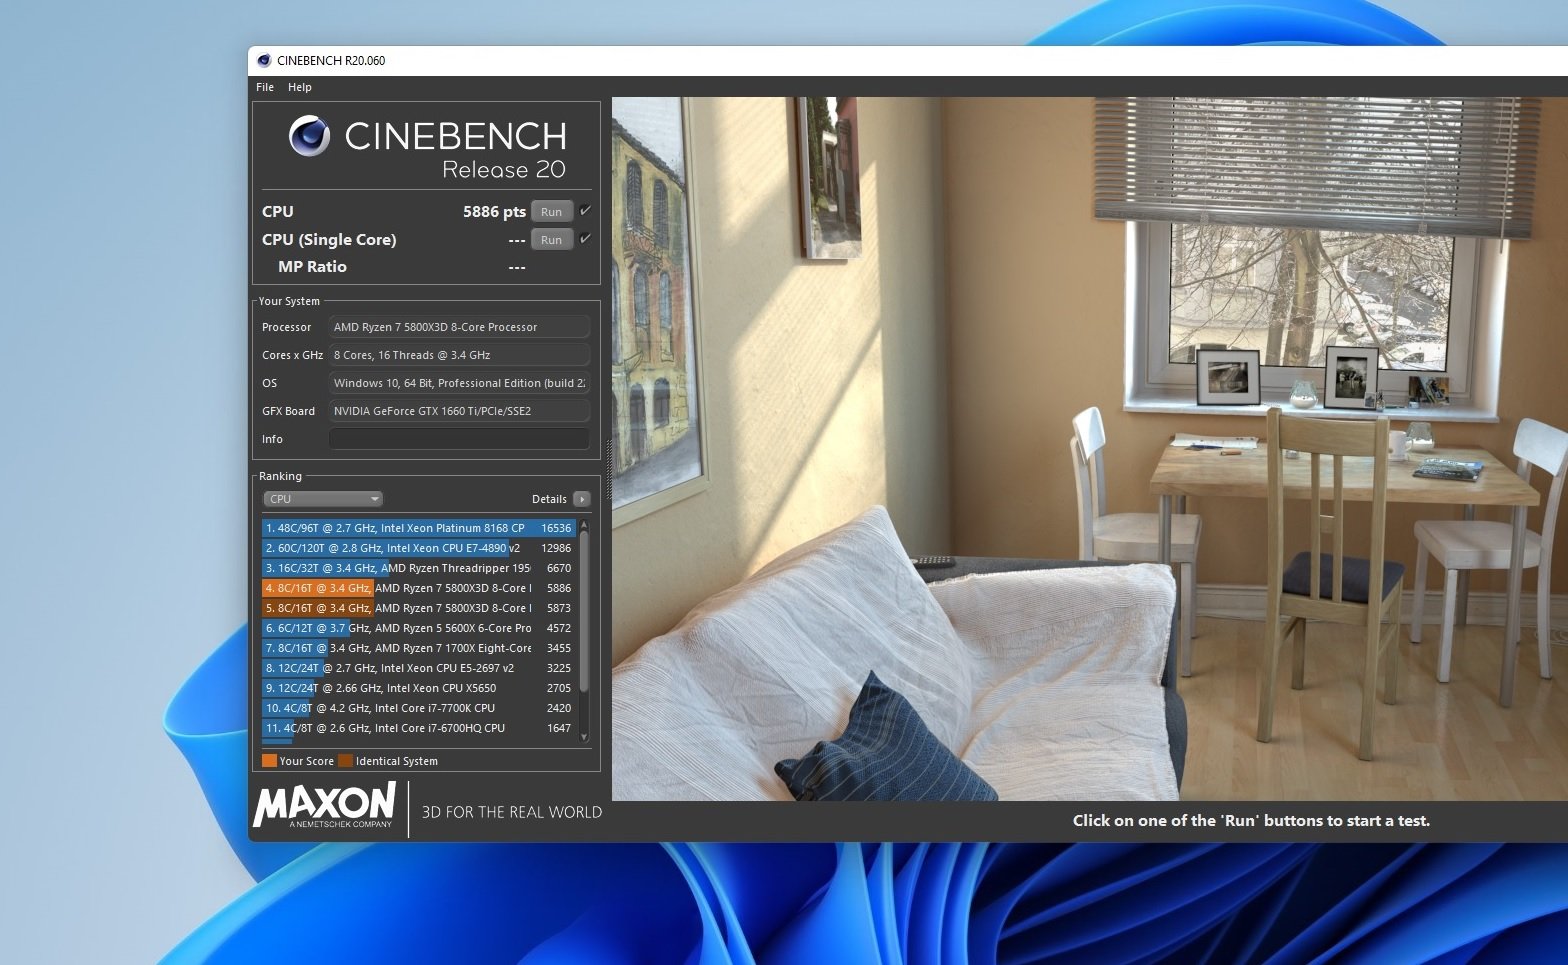Click the MP Ratio label

coord(312,267)
